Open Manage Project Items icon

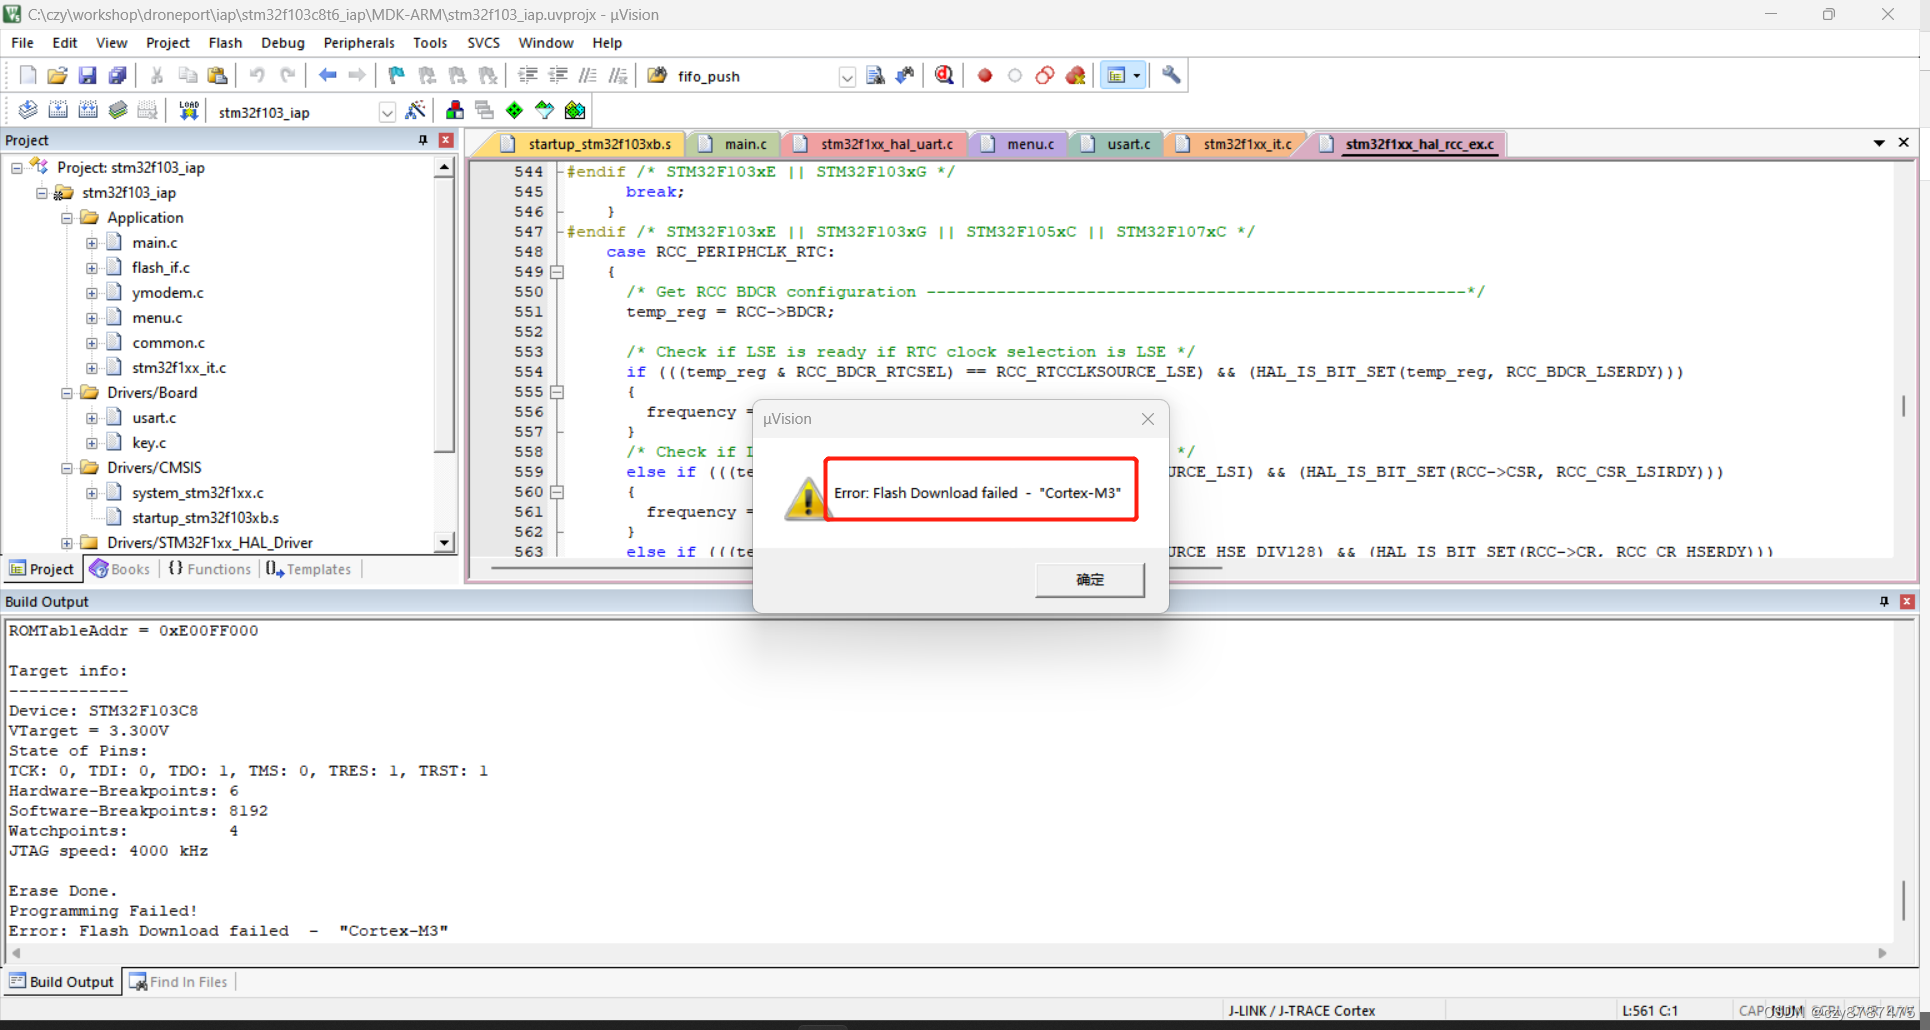[x=455, y=110]
